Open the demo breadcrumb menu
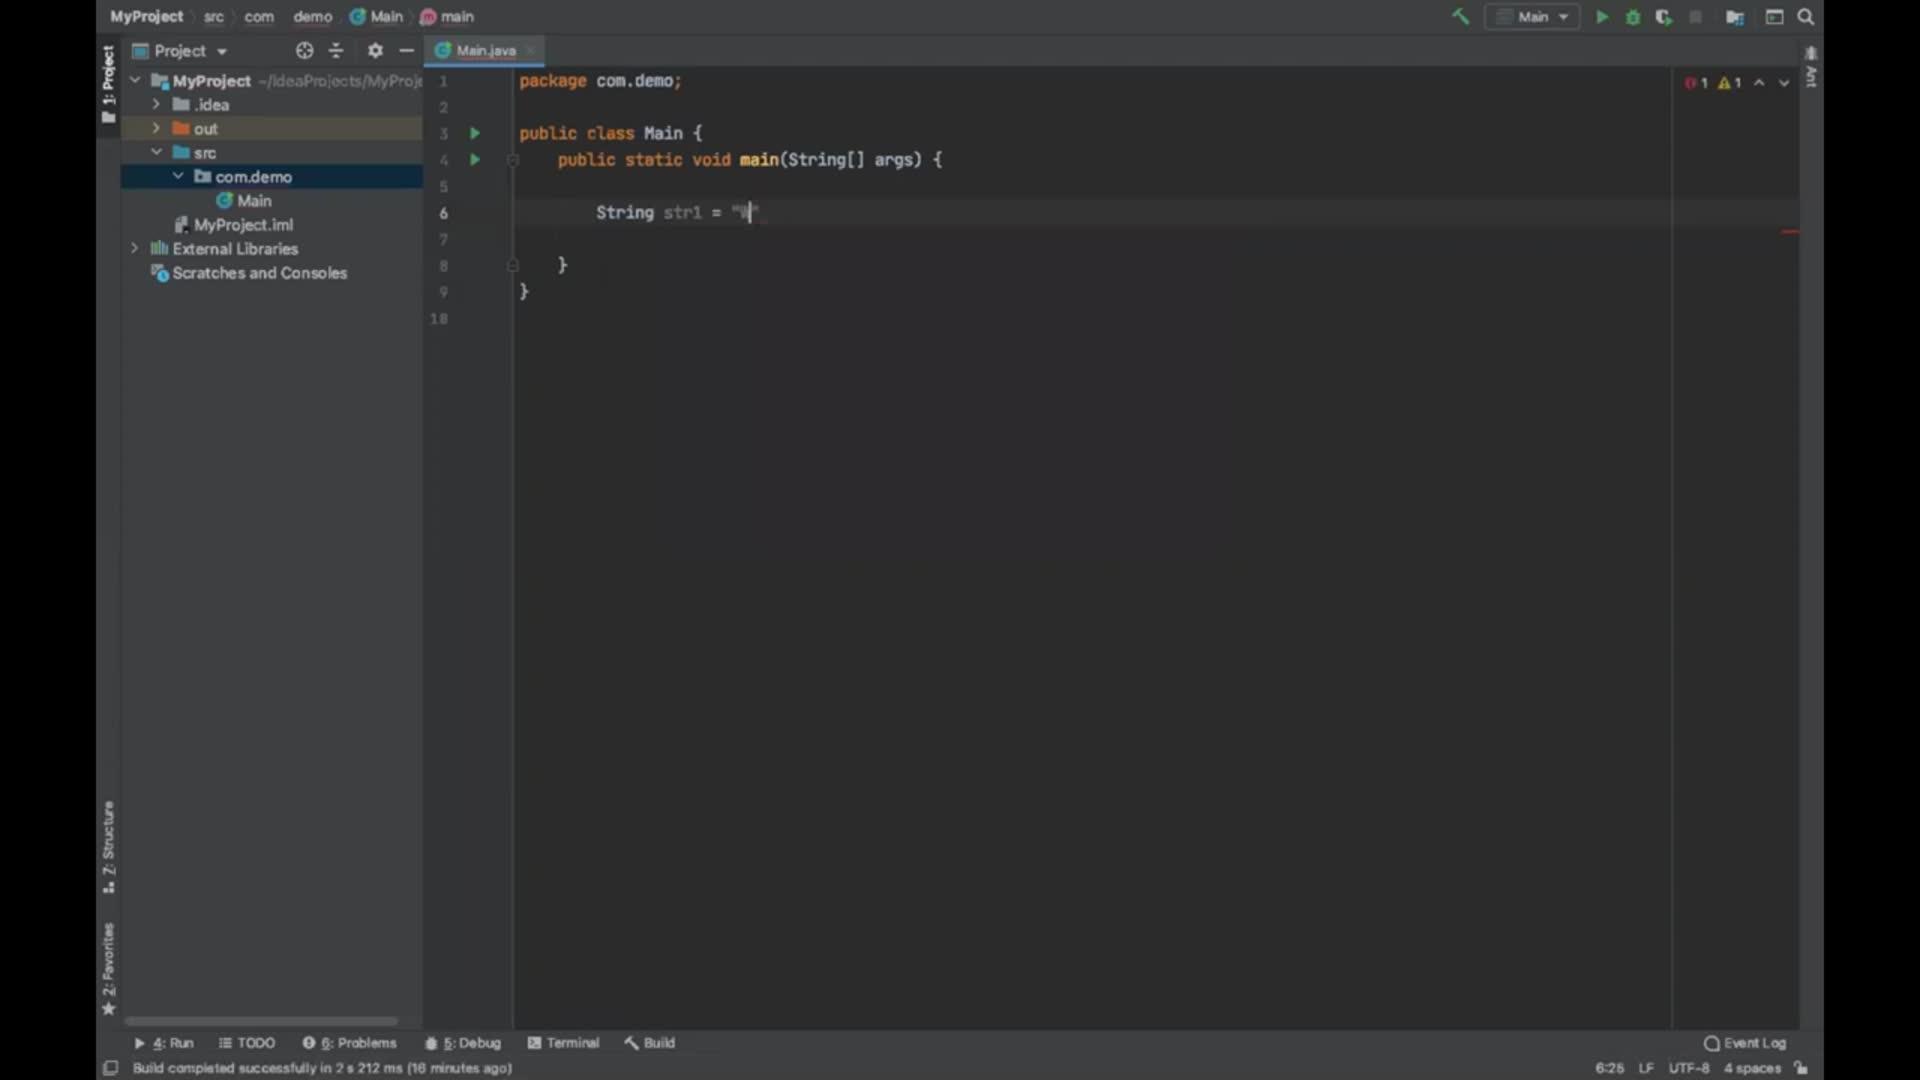Screen dimensions: 1920x1080 click(x=311, y=16)
